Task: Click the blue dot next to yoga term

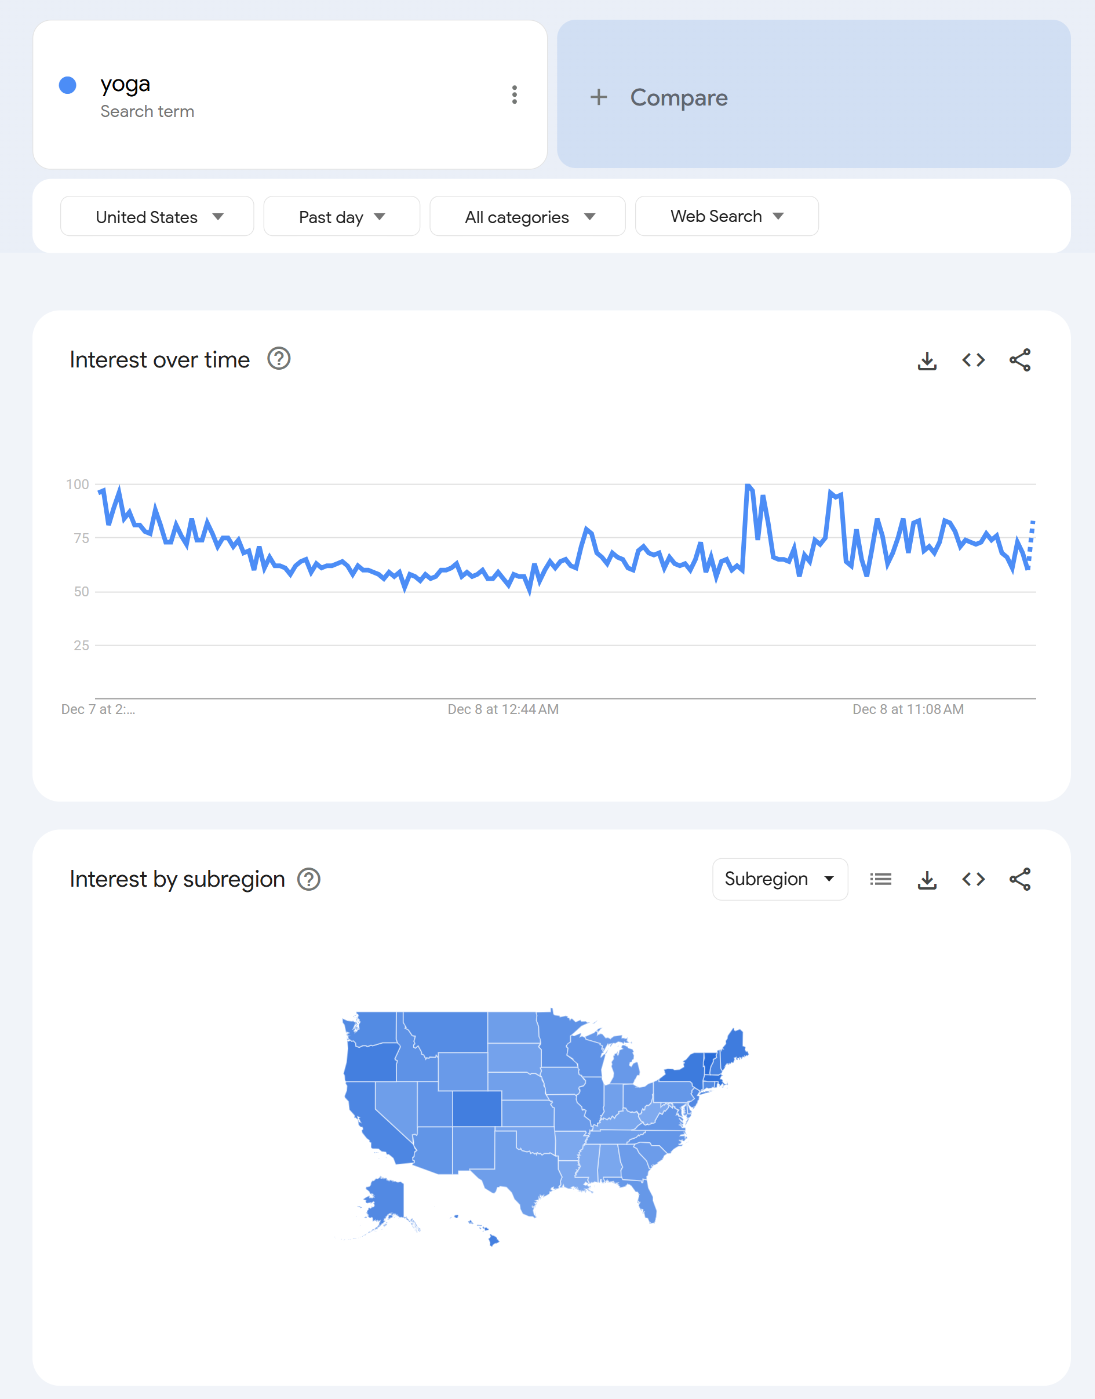Action: (67, 85)
